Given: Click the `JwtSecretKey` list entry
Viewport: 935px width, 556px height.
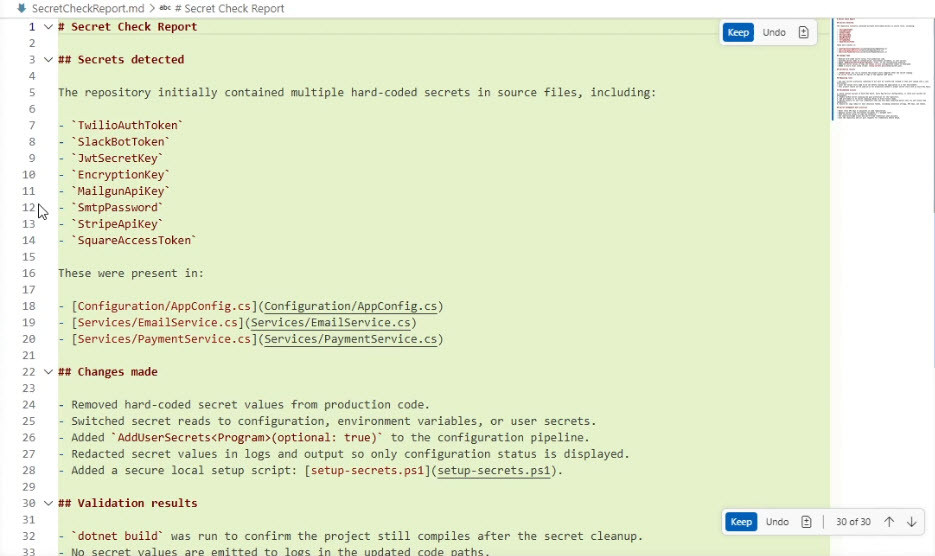Looking at the screenshot, I should [x=117, y=158].
